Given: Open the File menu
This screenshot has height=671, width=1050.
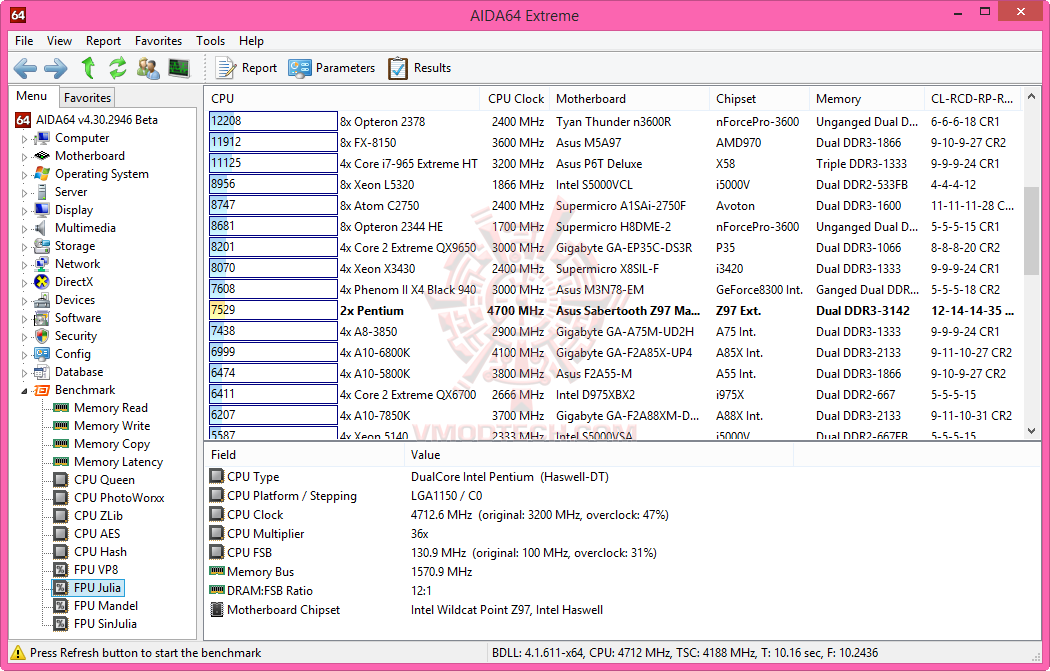Looking at the screenshot, I should (24, 41).
